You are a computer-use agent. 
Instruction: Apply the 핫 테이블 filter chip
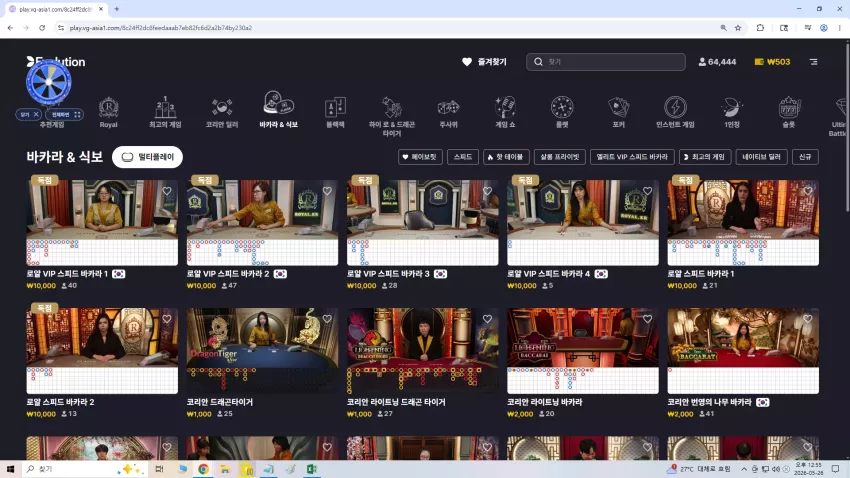505,157
